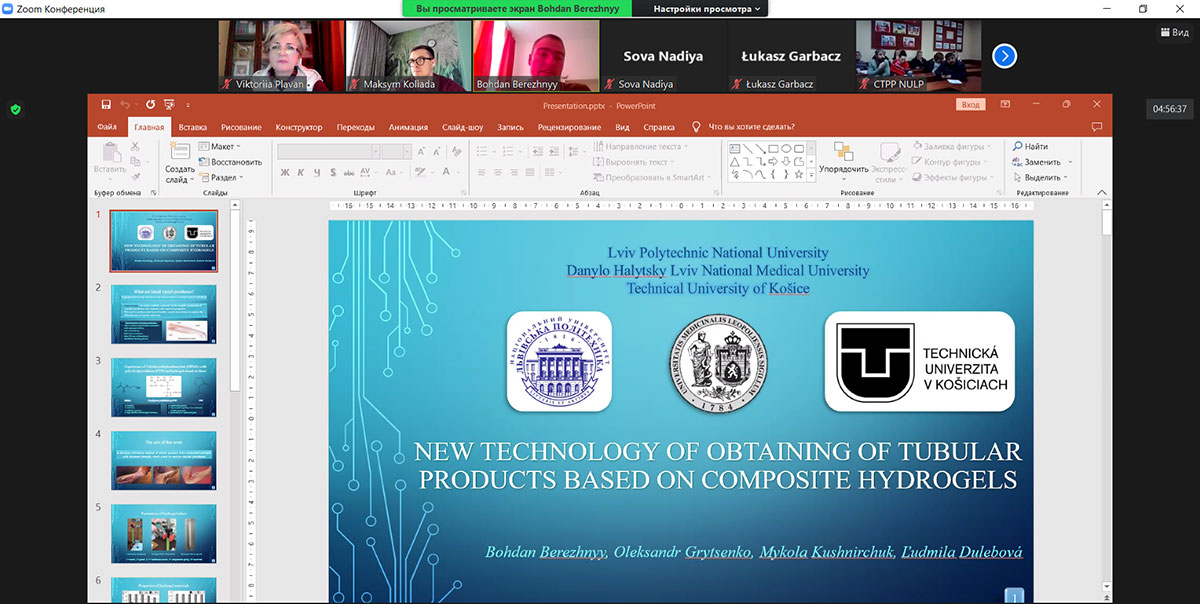Click the comments speech bubble icon
This screenshot has height=604, width=1200.
point(1097,127)
